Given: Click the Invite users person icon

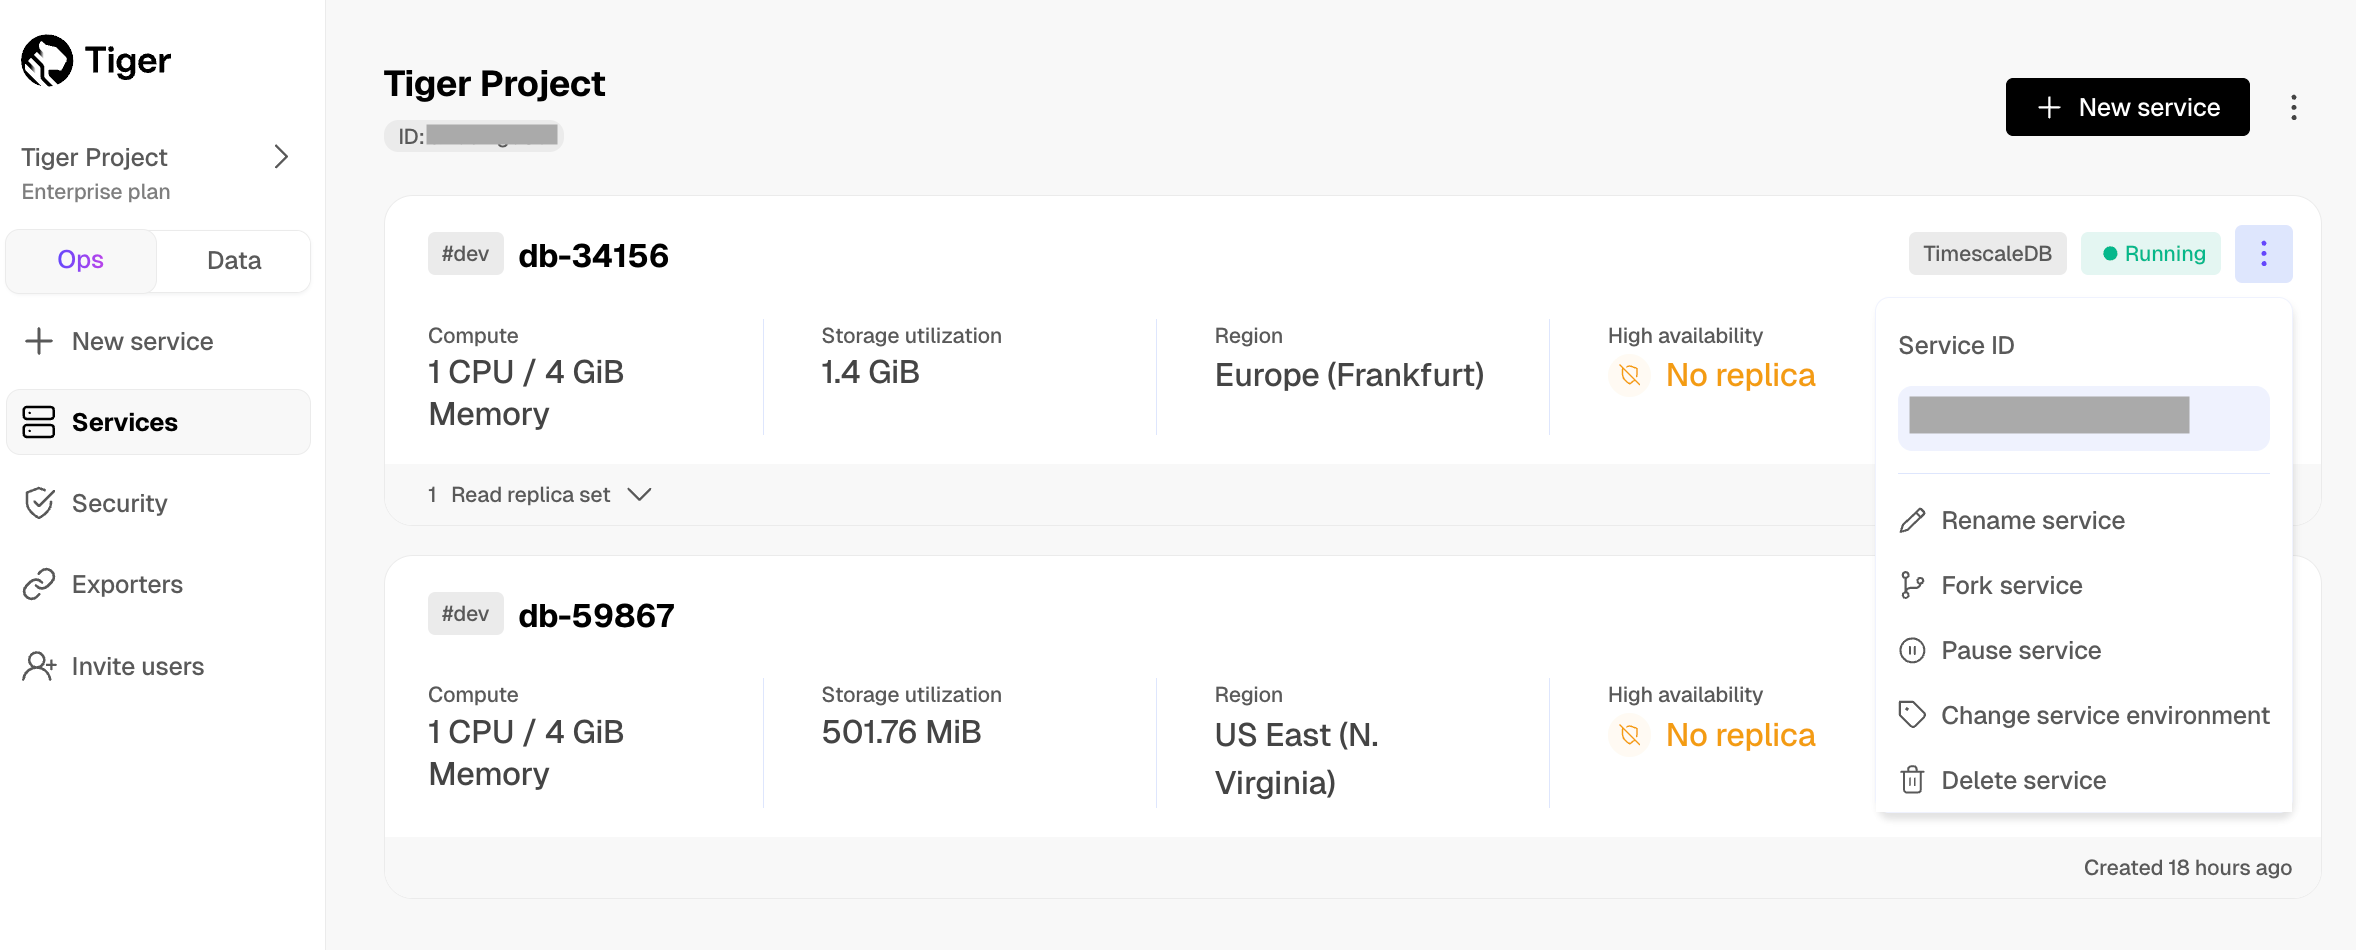Looking at the screenshot, I should pos(39,666).
